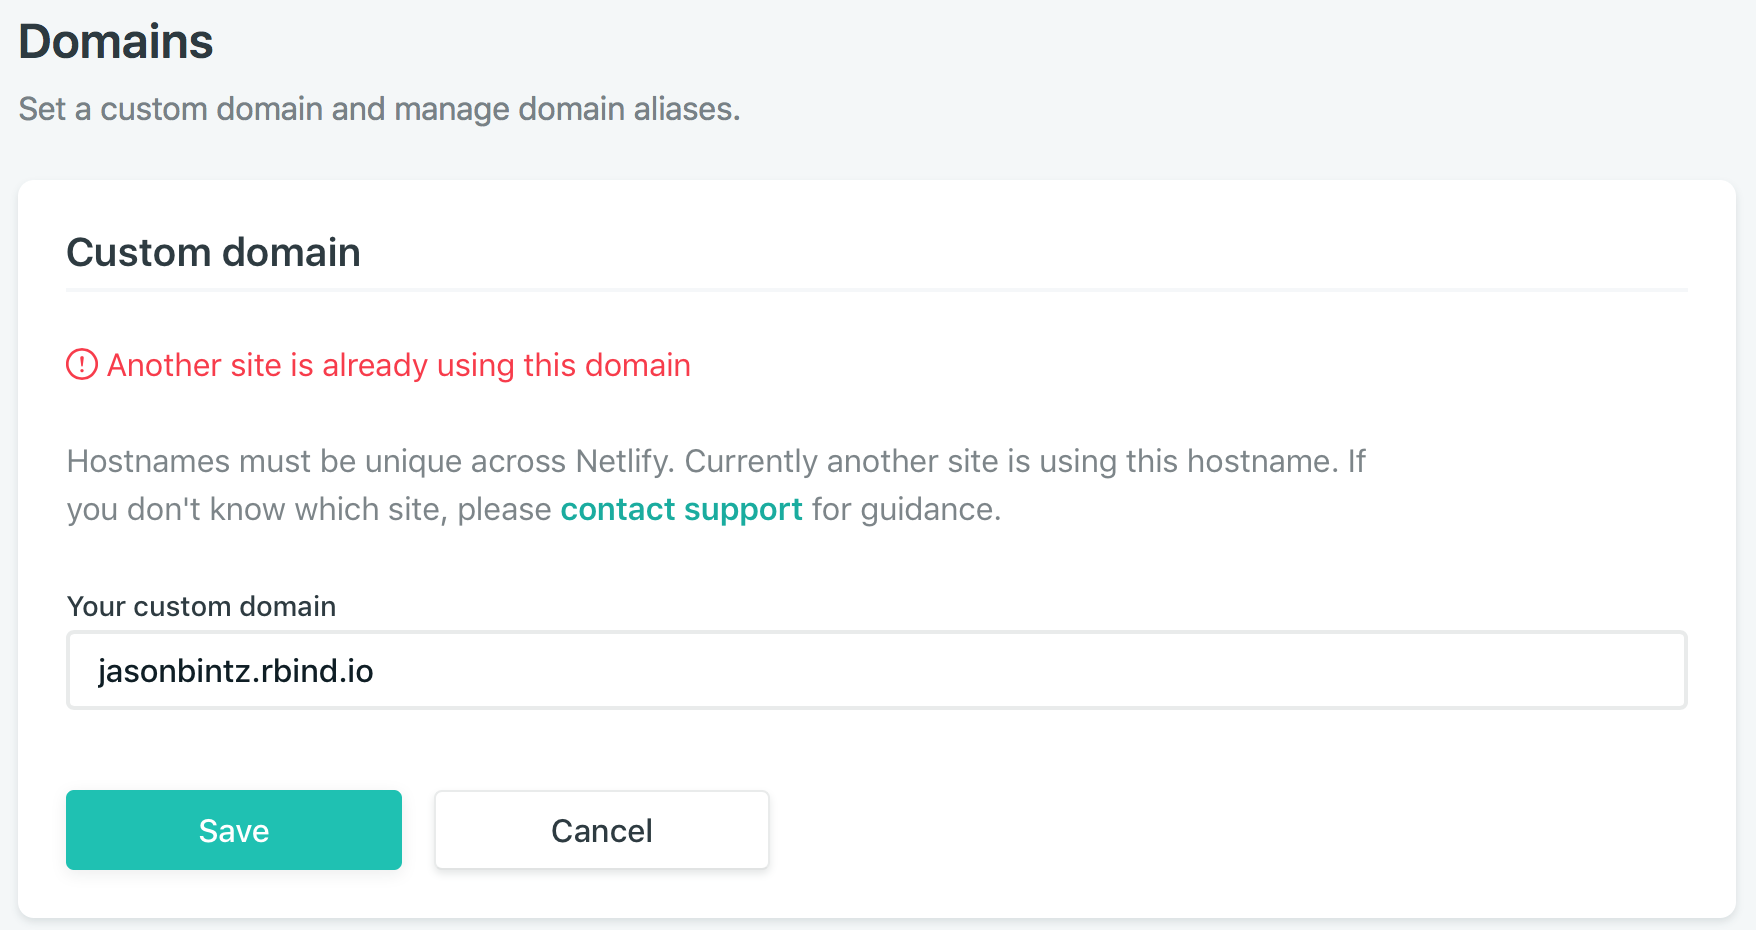Image resolution: width=1756 pixels, height=930 pixels.
Task: Click the Custom domain section heading
Action: [213, 252]
